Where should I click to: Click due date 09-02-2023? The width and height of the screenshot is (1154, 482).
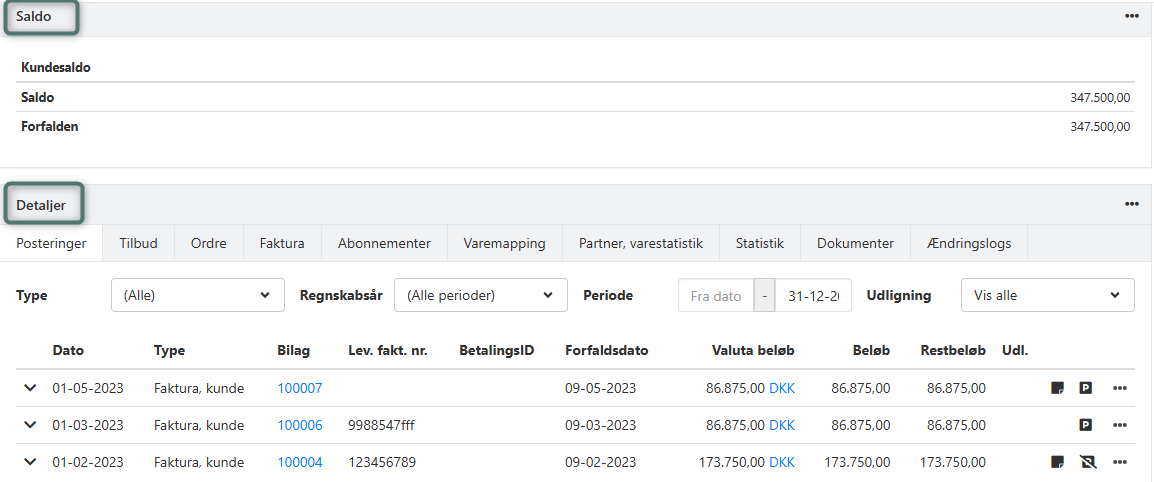(x=601, y=463)
